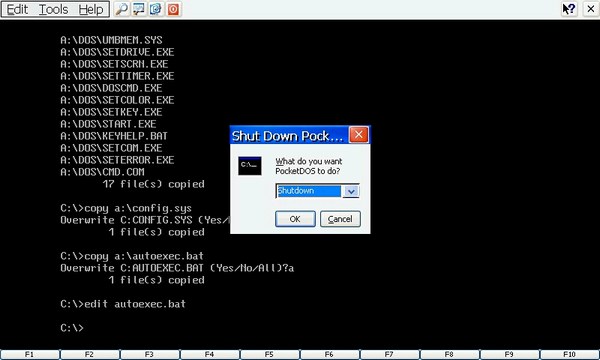Click the 'edit autoexec.bat' command line
This screenshot has height=360, width=600.
coord(123,304)
